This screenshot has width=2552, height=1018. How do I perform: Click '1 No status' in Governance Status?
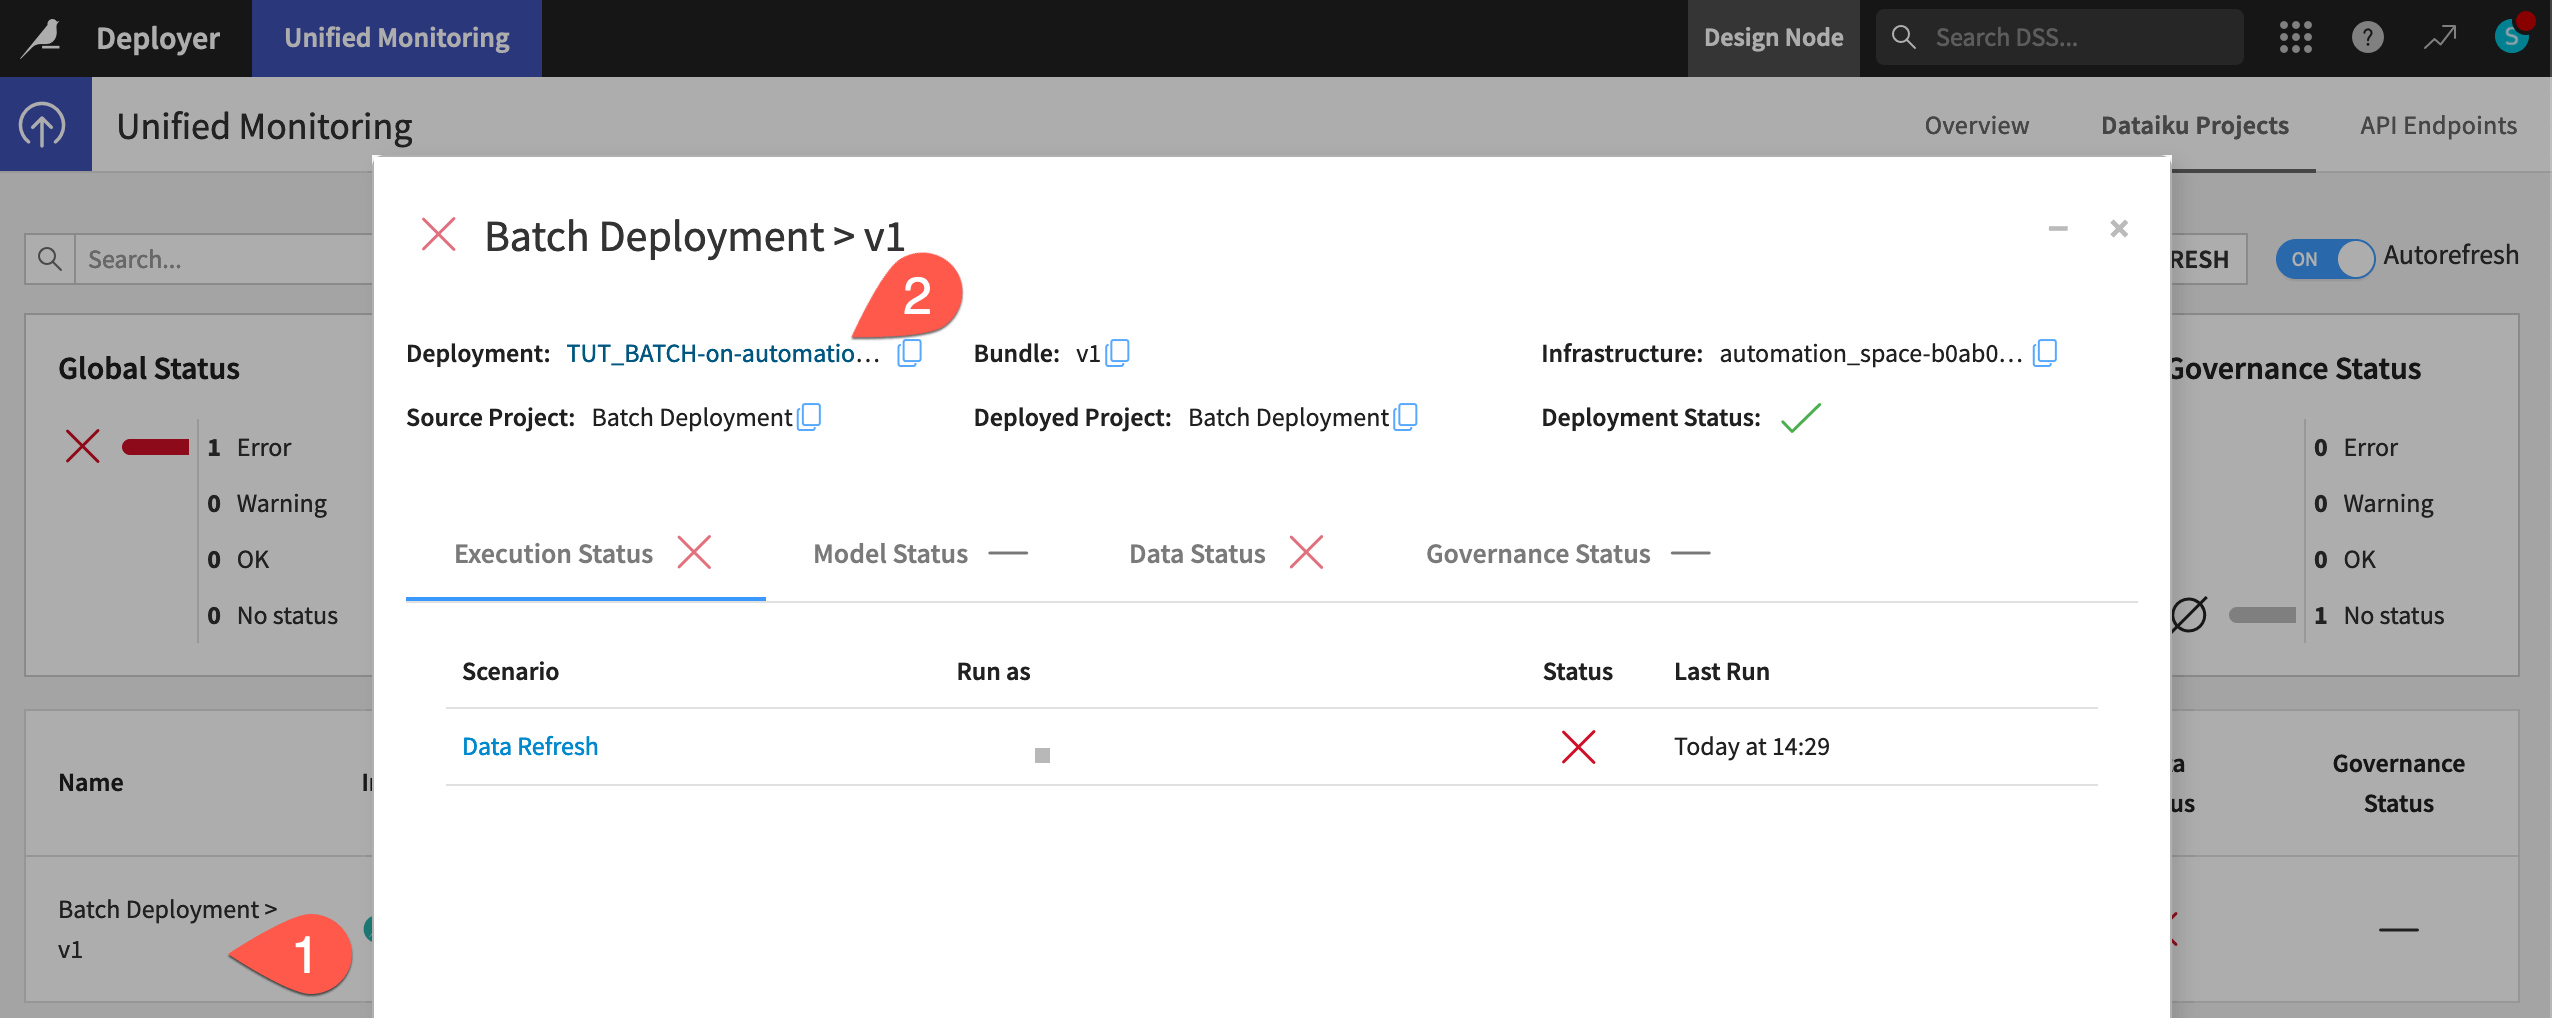click(2378, 615)
